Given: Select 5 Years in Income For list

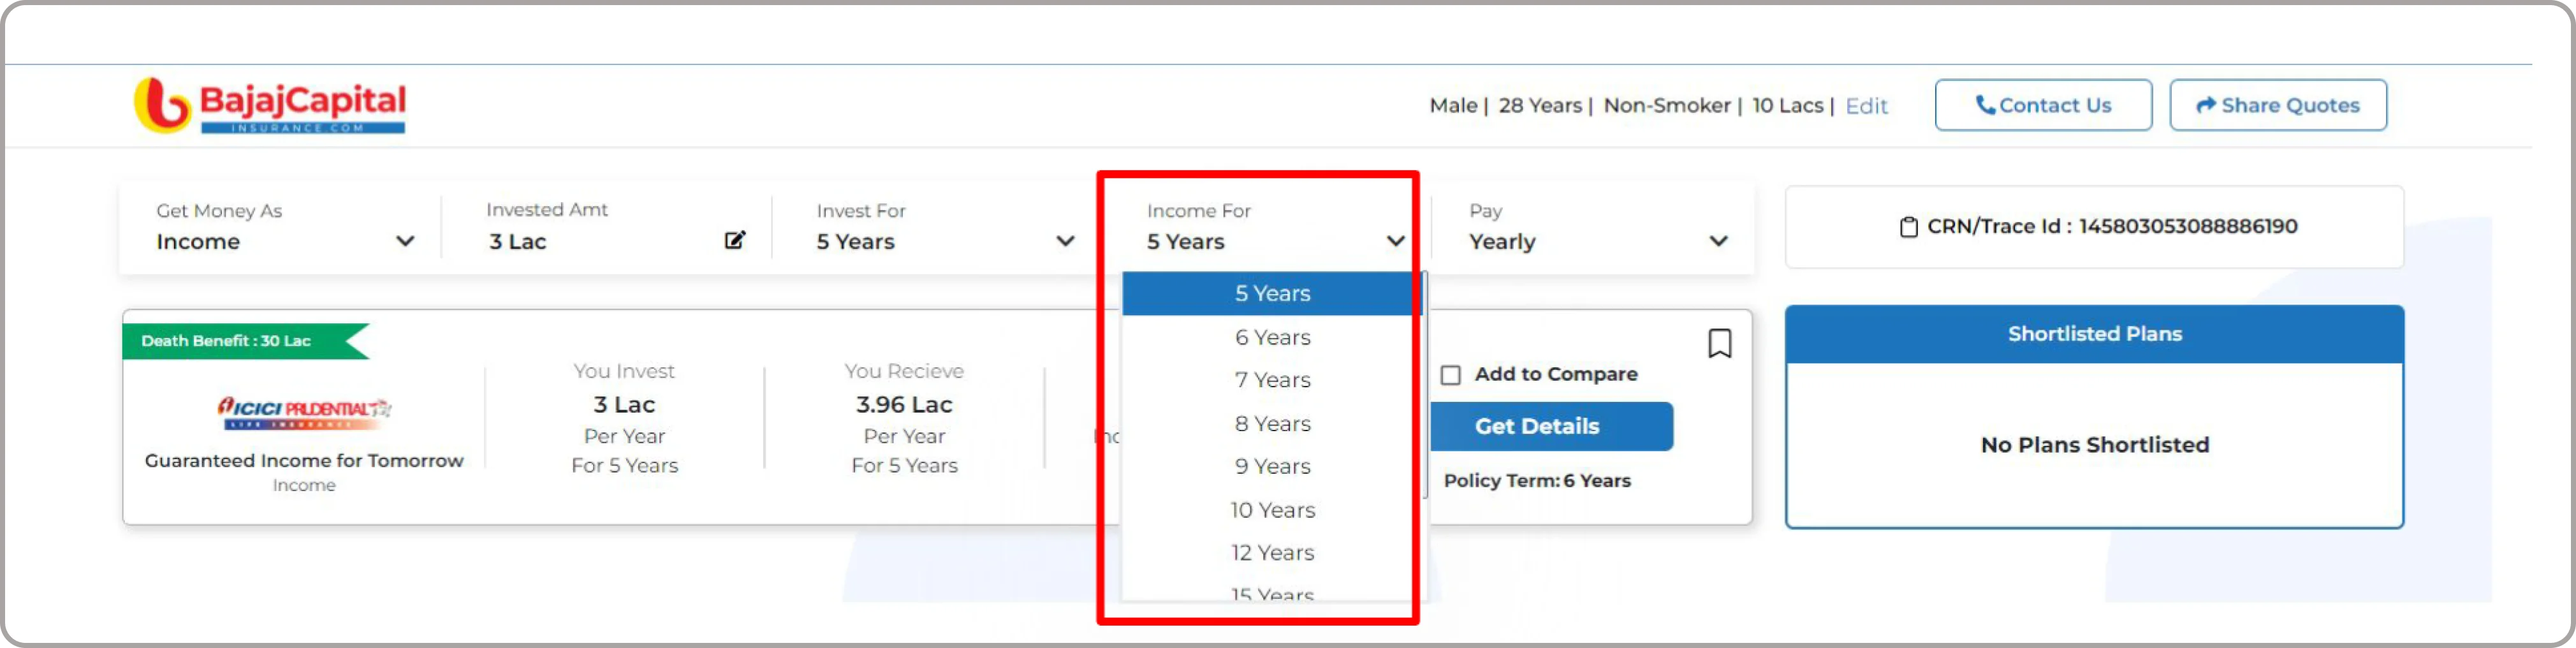Looking at the screenshot, I should (1271, 294).
